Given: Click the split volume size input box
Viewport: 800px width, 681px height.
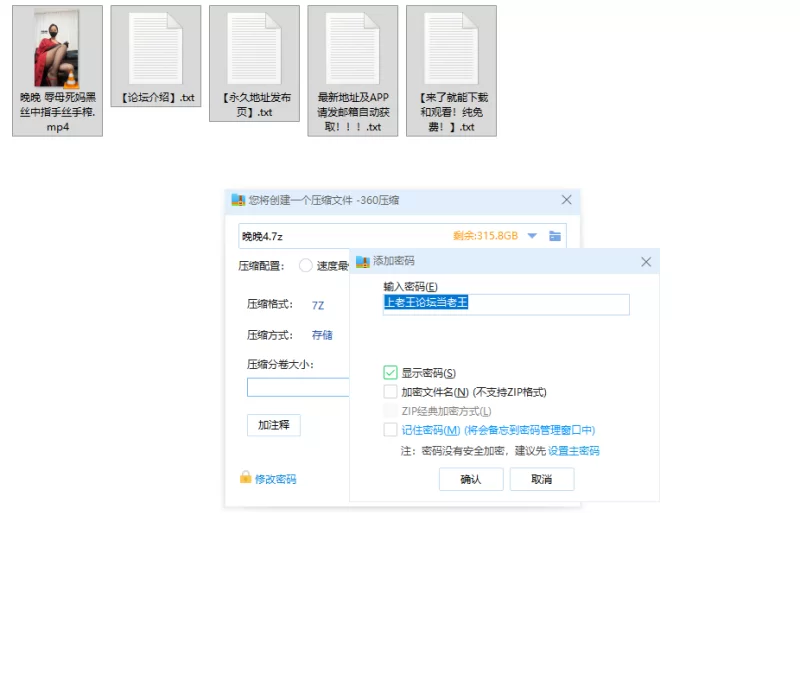Looking at the screenshot, I should coord(298,387).
